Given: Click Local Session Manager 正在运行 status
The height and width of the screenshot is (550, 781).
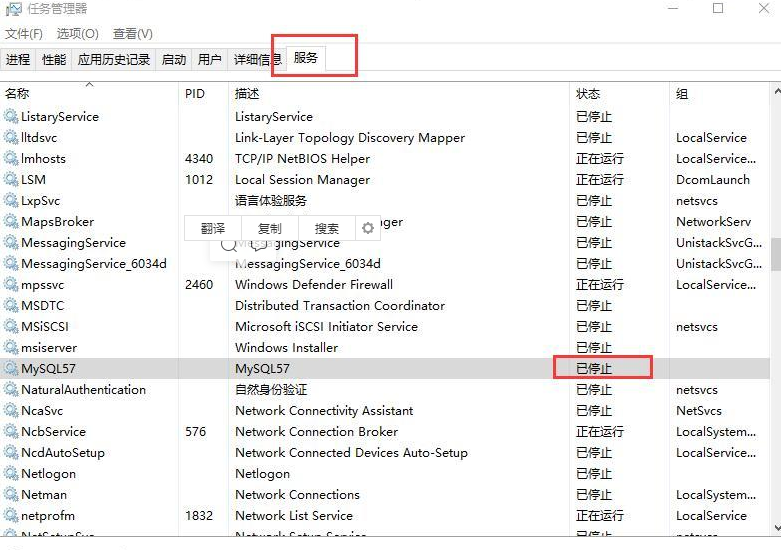Looking at the screenshot, I should pyautogui.click(x=600, y=179).
